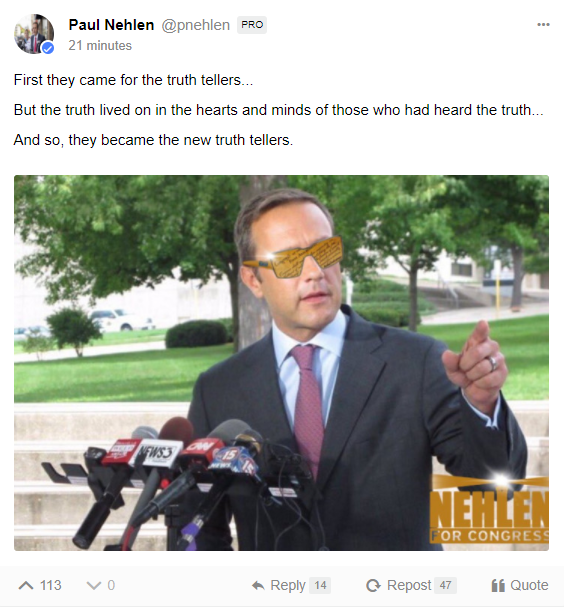Click the Repost label text
The height and width of the screenshot is (607, 564).
click(x=409, y=585)
